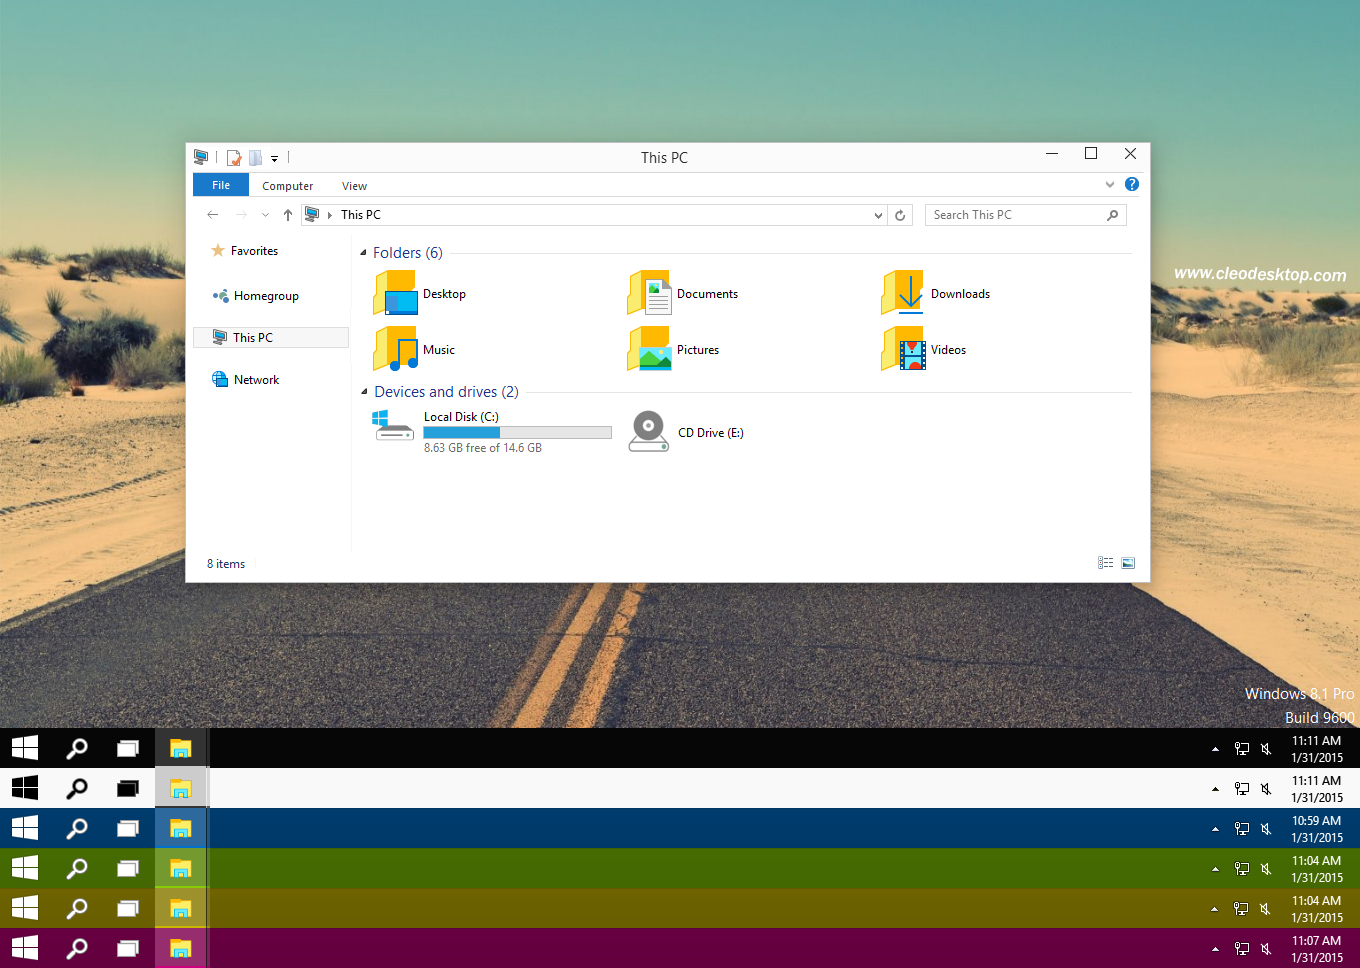Switch to large thumbnails view in the status bar
Screen dimensions: 1360x968
click(1128, 562)
